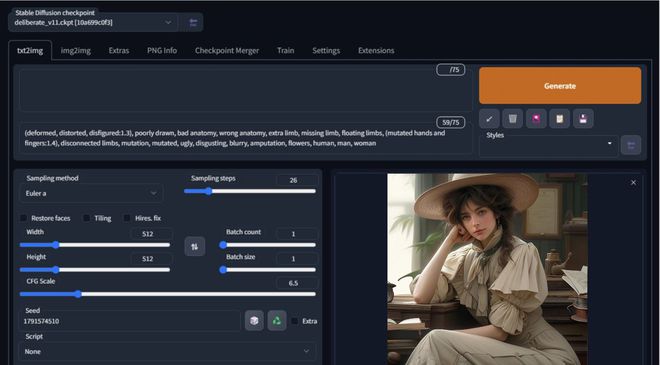The width and height of the screenshot is (660, 365).
Task: Expand the Sampling method Euler a dropdown
Action: (x=91, y=193)
